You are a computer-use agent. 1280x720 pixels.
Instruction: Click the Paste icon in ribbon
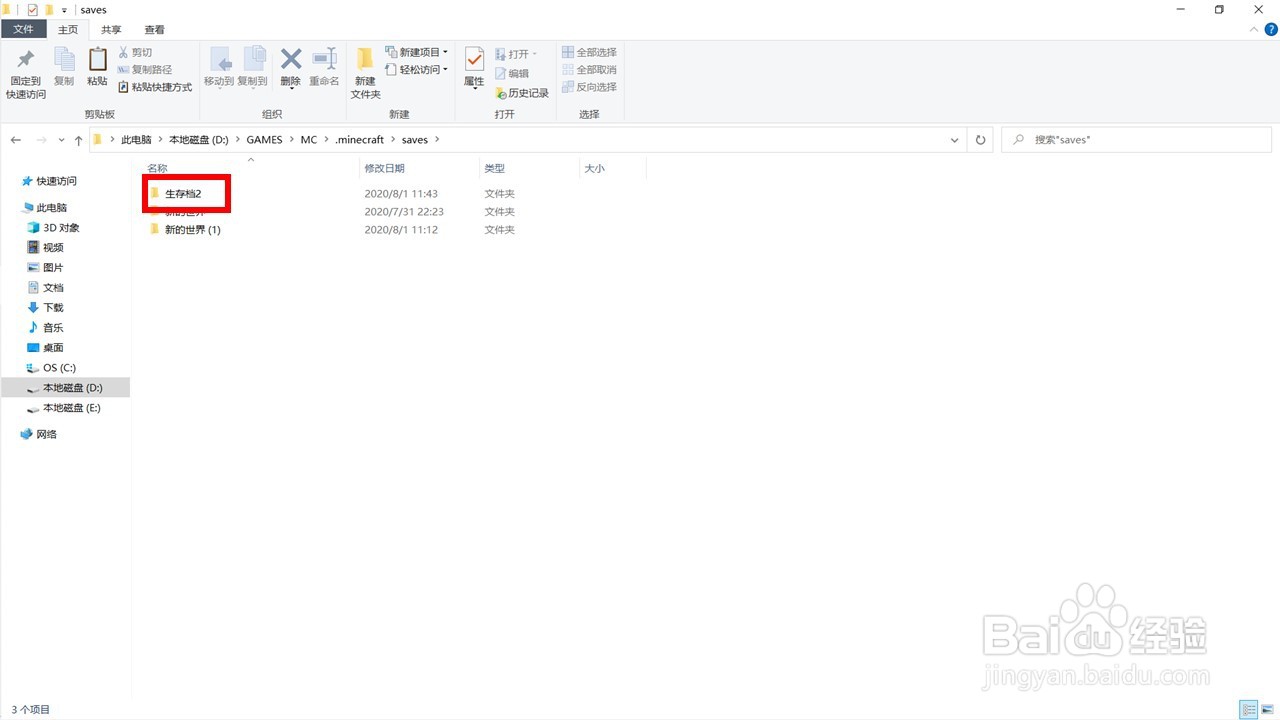[97, 60]
